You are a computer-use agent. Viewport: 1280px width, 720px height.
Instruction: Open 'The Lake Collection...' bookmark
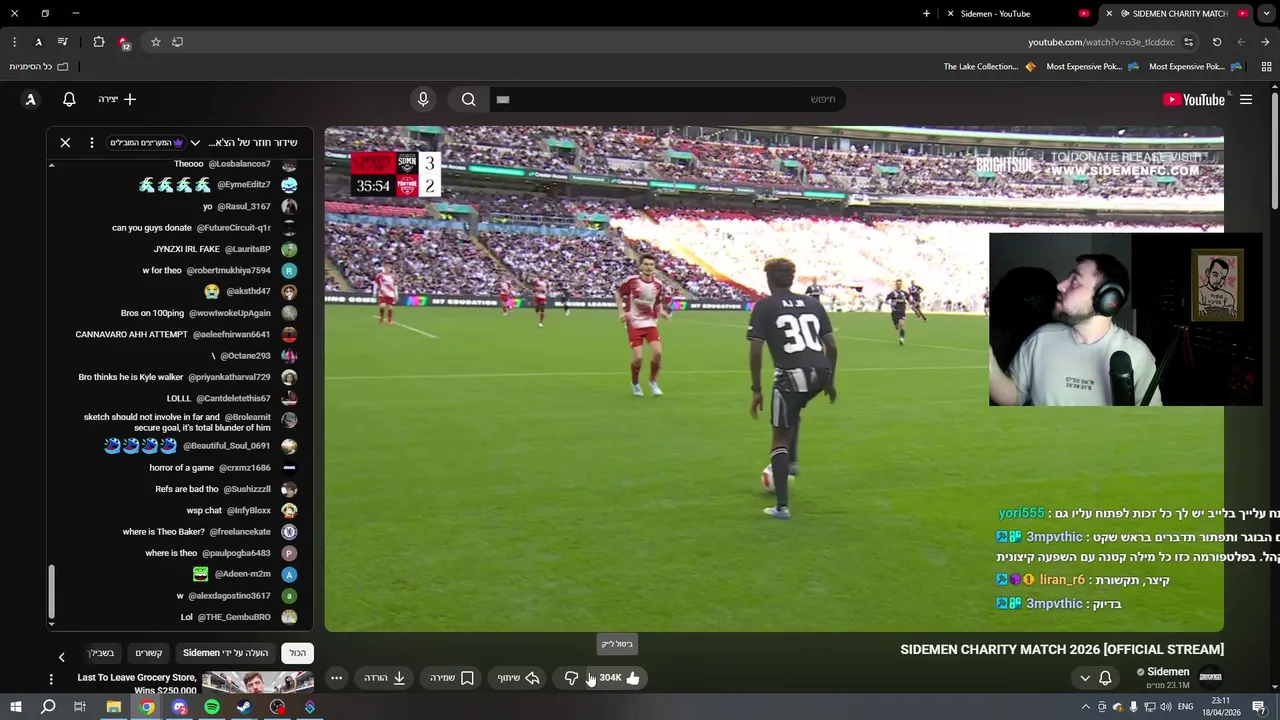(x=989, y=67)
